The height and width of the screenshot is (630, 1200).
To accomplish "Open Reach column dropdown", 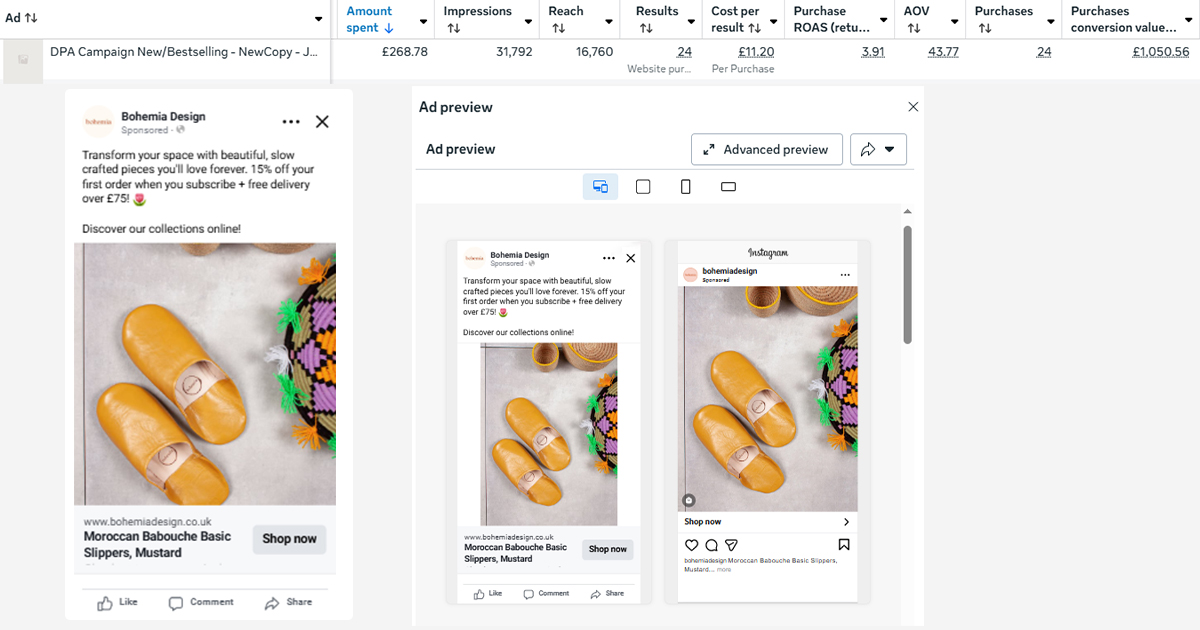I will click(x=609, y=20).
